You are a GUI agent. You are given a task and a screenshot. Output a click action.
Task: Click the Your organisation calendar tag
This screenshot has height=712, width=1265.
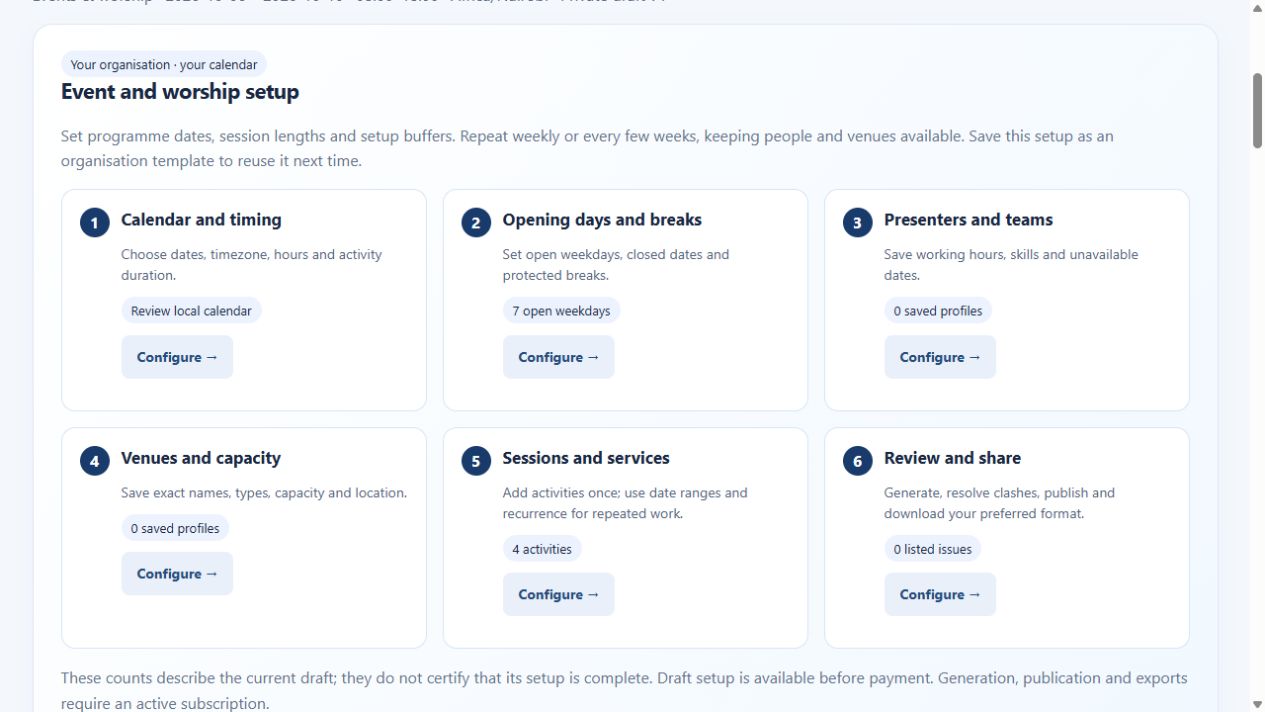coord(164,65)
